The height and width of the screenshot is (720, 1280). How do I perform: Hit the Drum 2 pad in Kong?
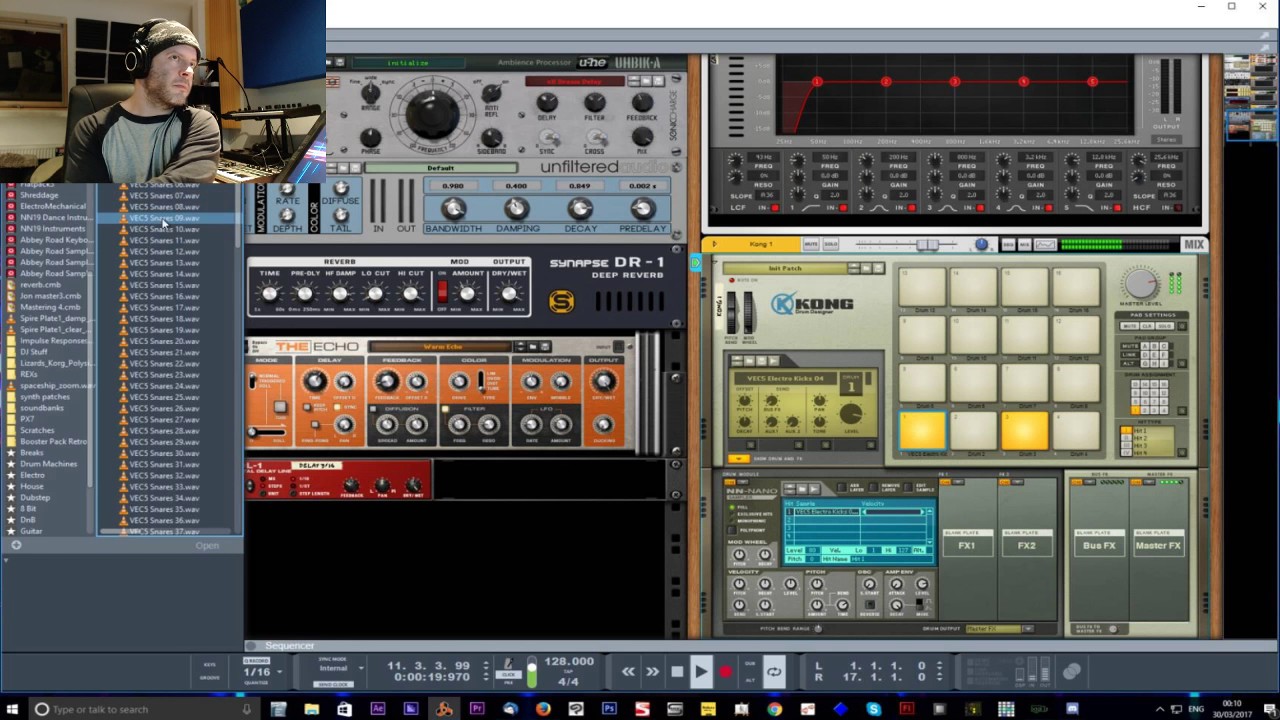[x=973, y=430]
